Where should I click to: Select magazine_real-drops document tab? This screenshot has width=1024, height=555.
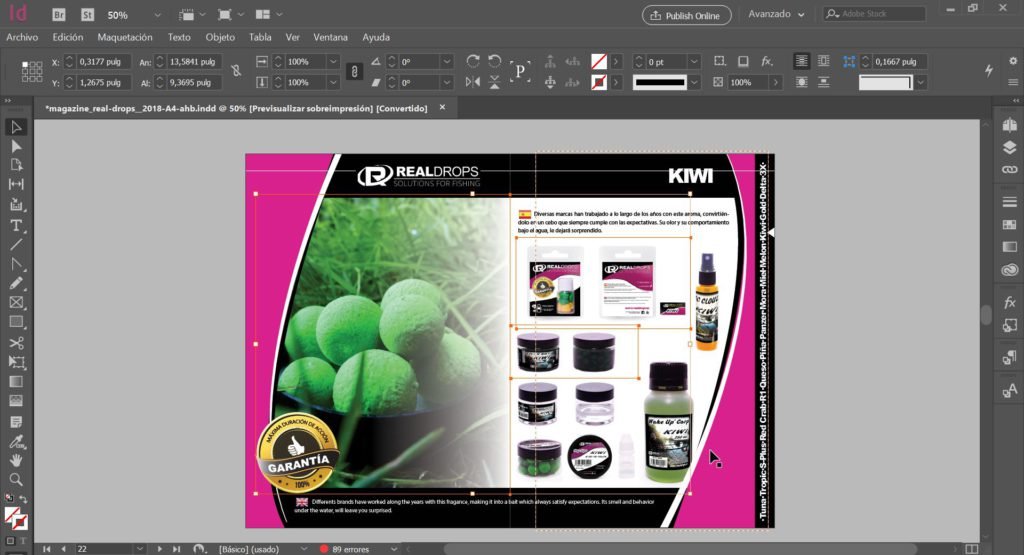(236, 108)
